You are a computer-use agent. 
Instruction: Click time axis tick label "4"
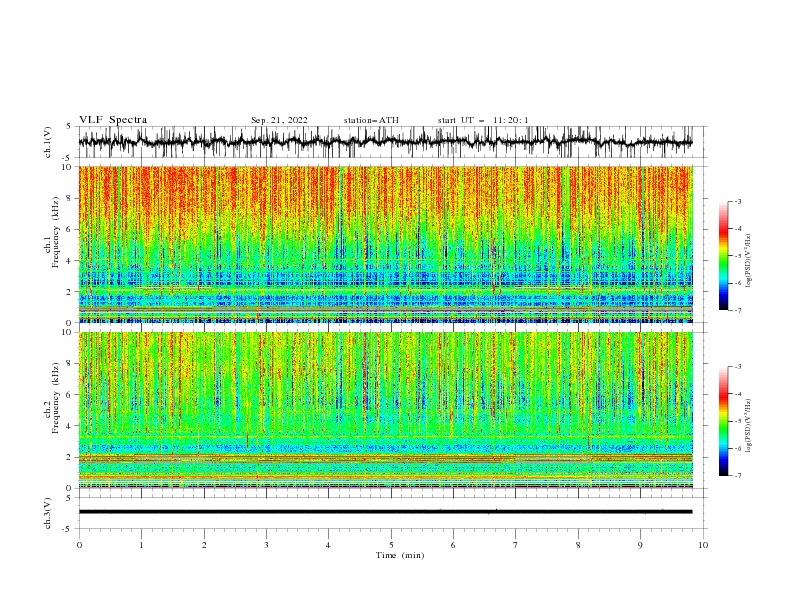pyautogui.click(x=328, y=545)
